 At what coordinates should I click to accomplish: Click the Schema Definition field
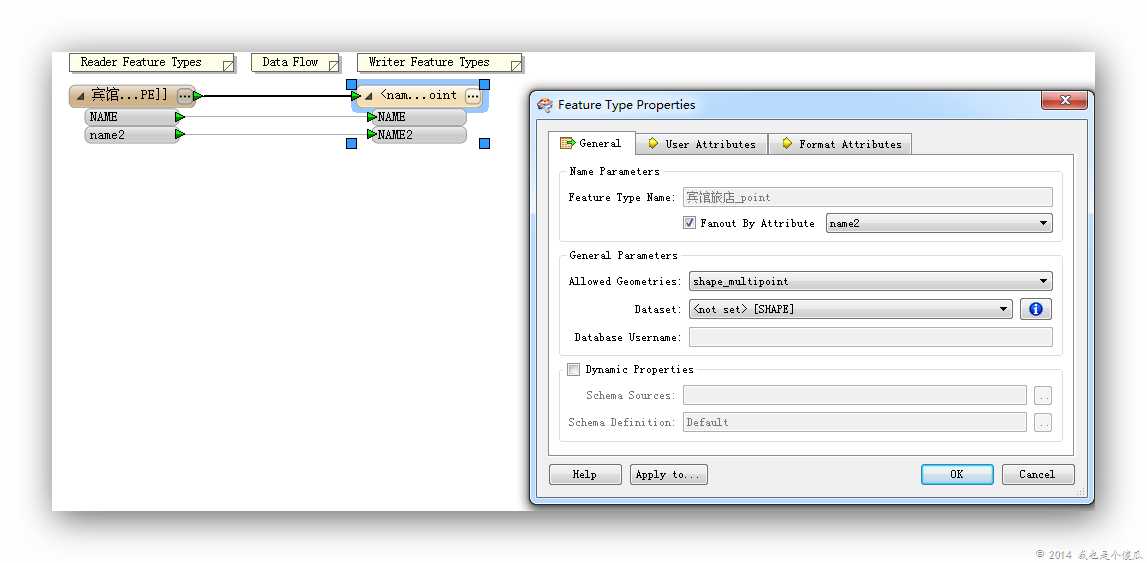click(x=854, y=422)
